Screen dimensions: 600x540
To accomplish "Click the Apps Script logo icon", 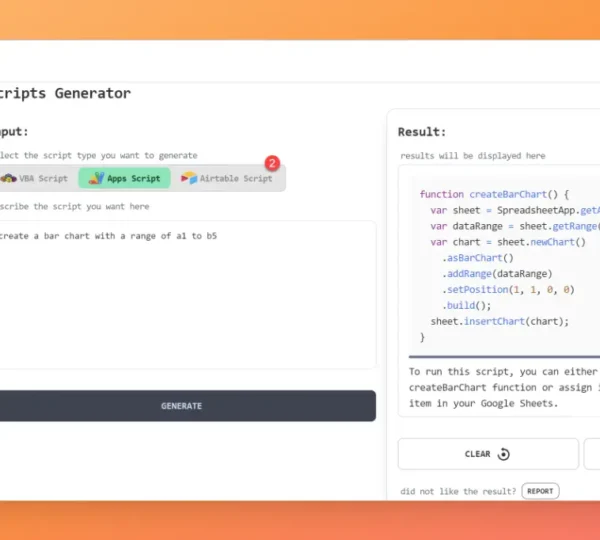I will click(x=96, y=178).
